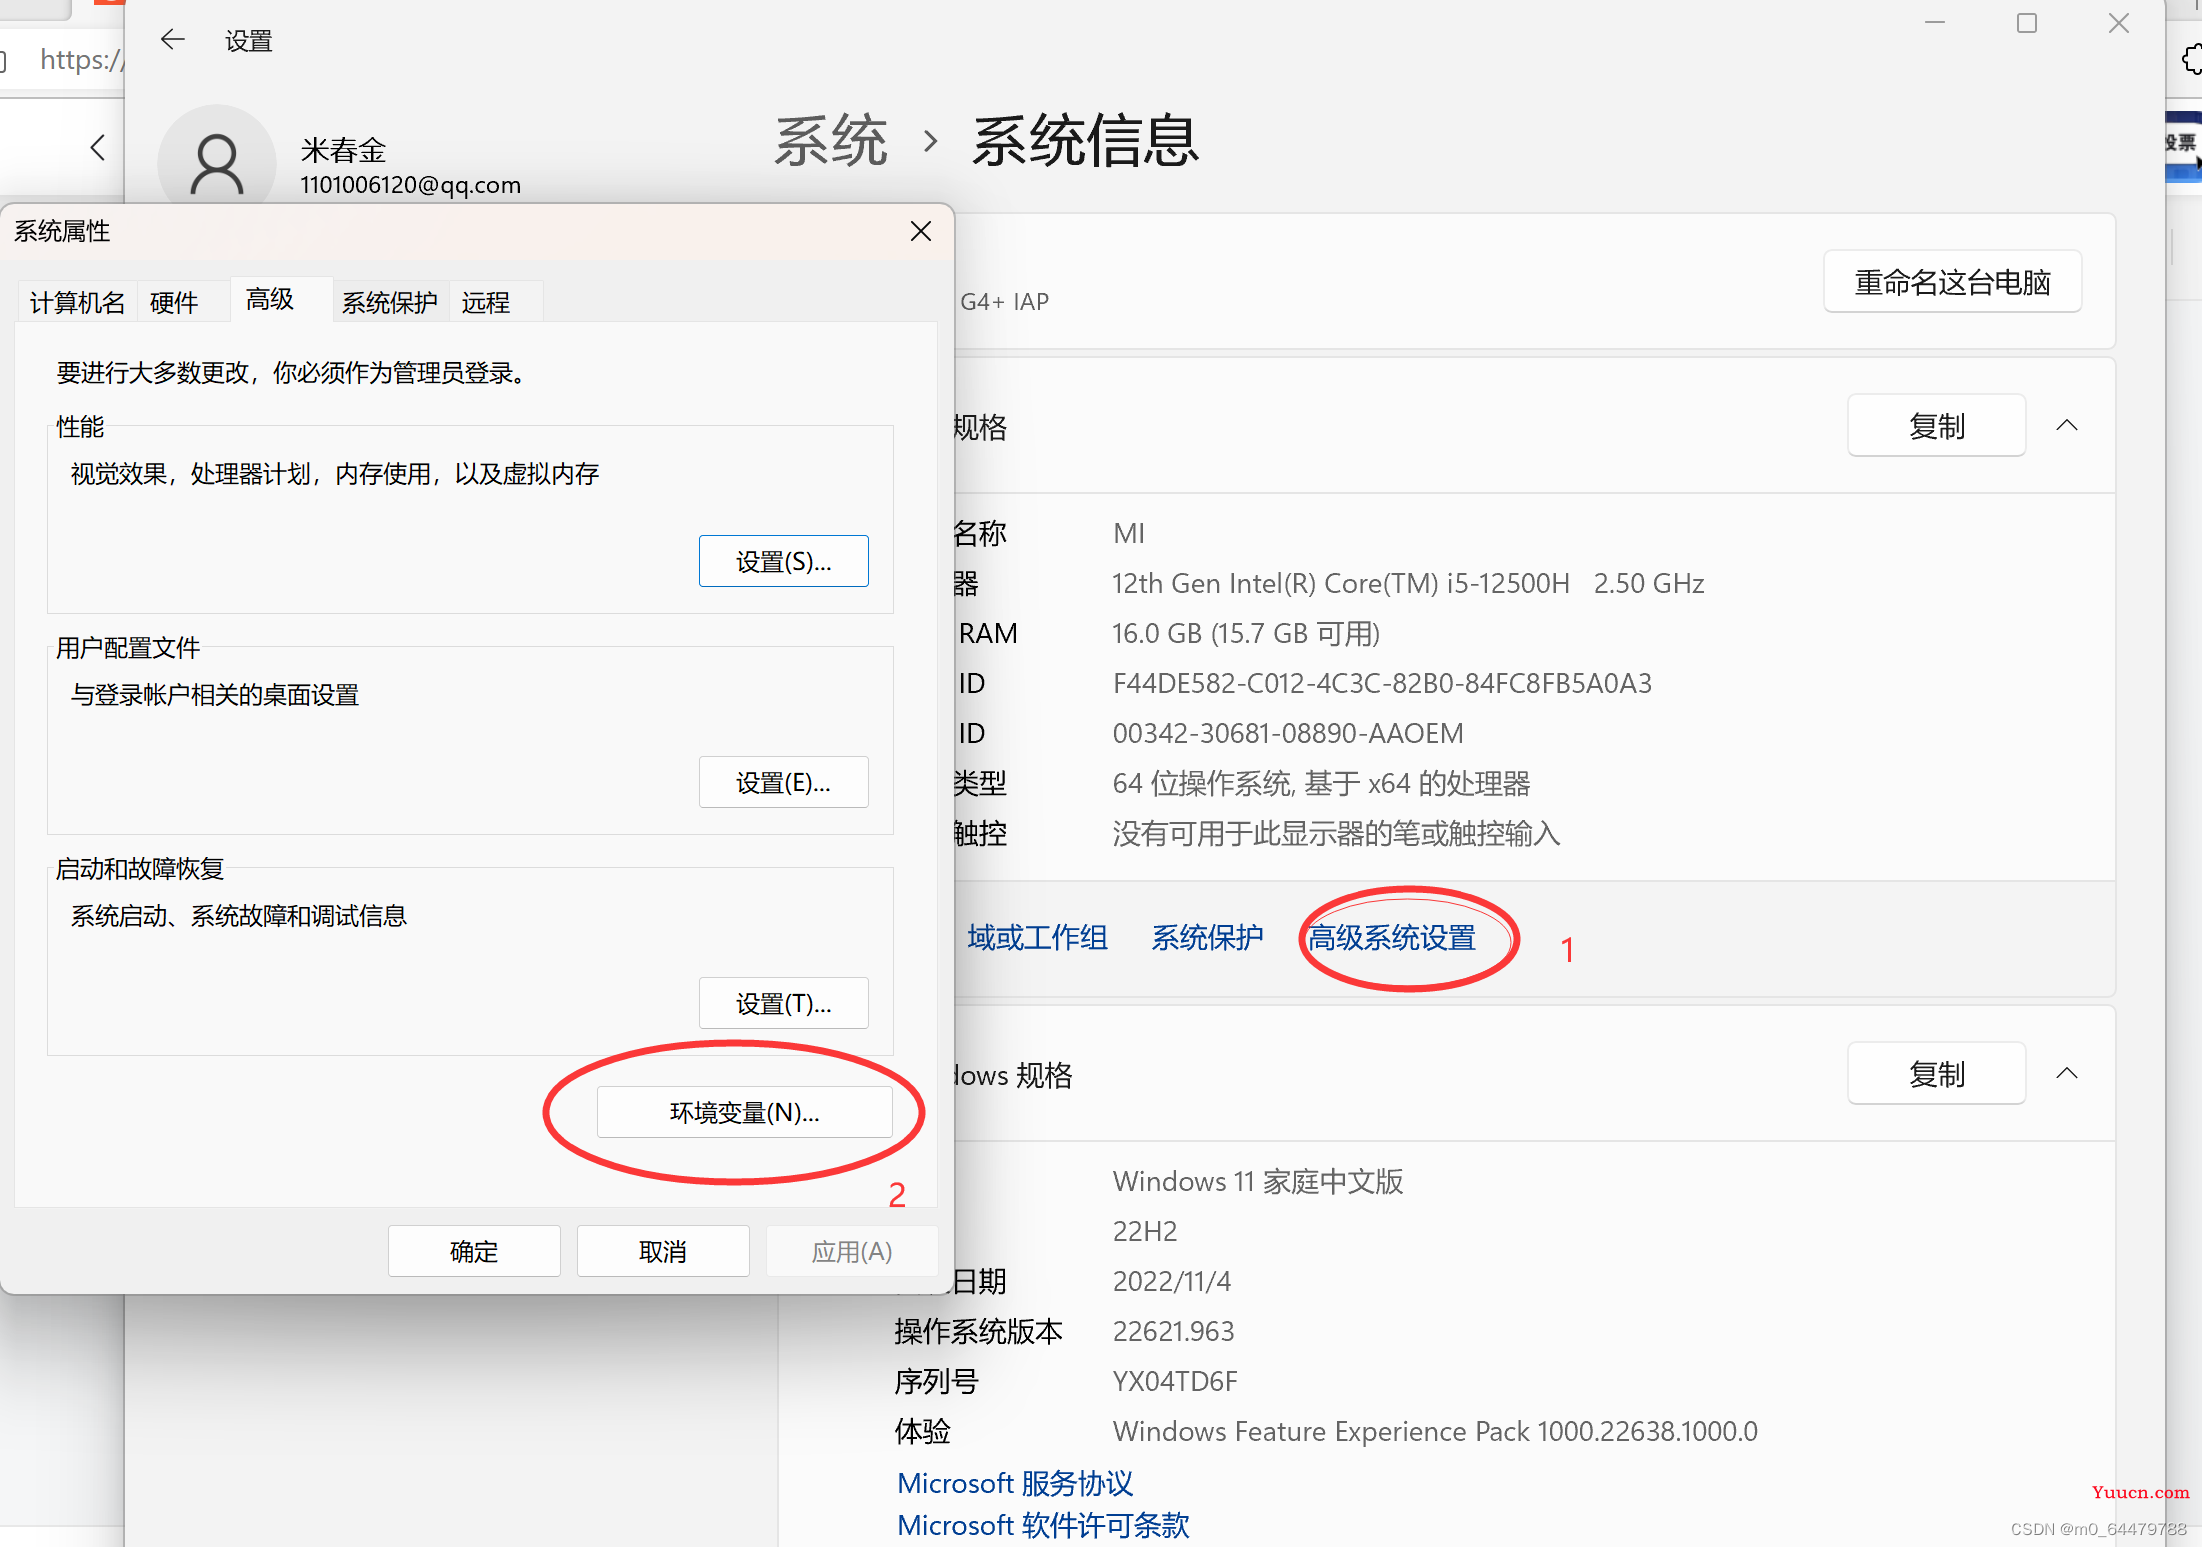Click OS build 22621.963
Image resolution: width=2202 pixels, height=1547 pixels.
point(1174,1331)
